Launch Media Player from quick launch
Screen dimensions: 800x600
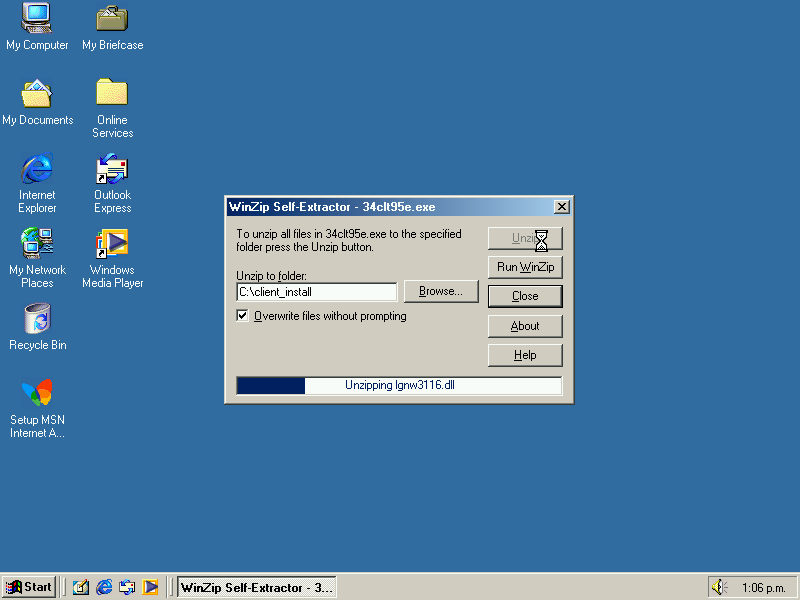[150, 587]
